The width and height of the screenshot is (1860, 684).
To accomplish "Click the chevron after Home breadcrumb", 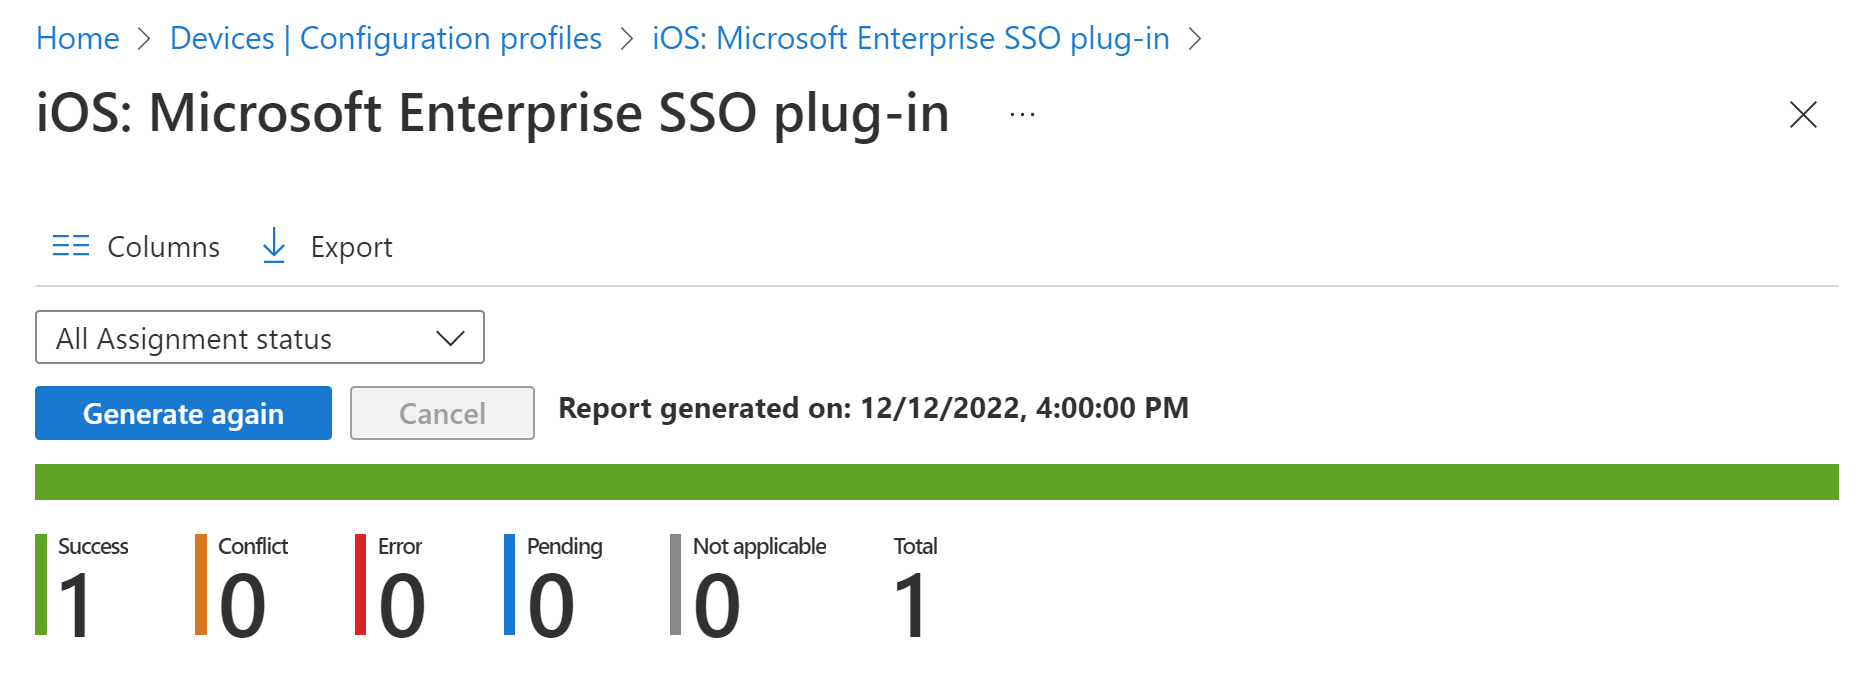I will click(144, 38).
